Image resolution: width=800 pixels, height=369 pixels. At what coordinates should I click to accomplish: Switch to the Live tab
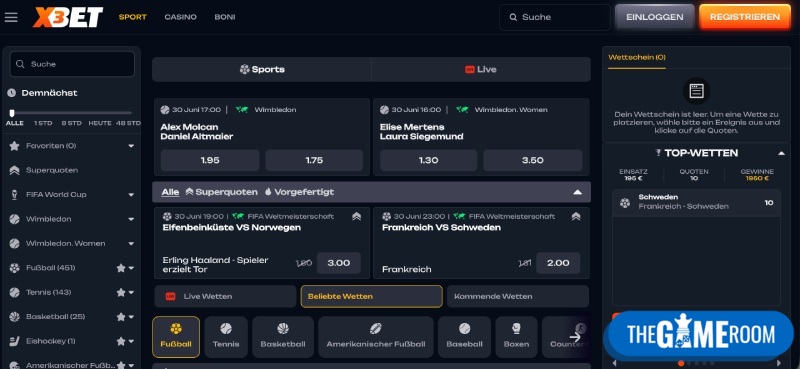click(x=481, y=69)
